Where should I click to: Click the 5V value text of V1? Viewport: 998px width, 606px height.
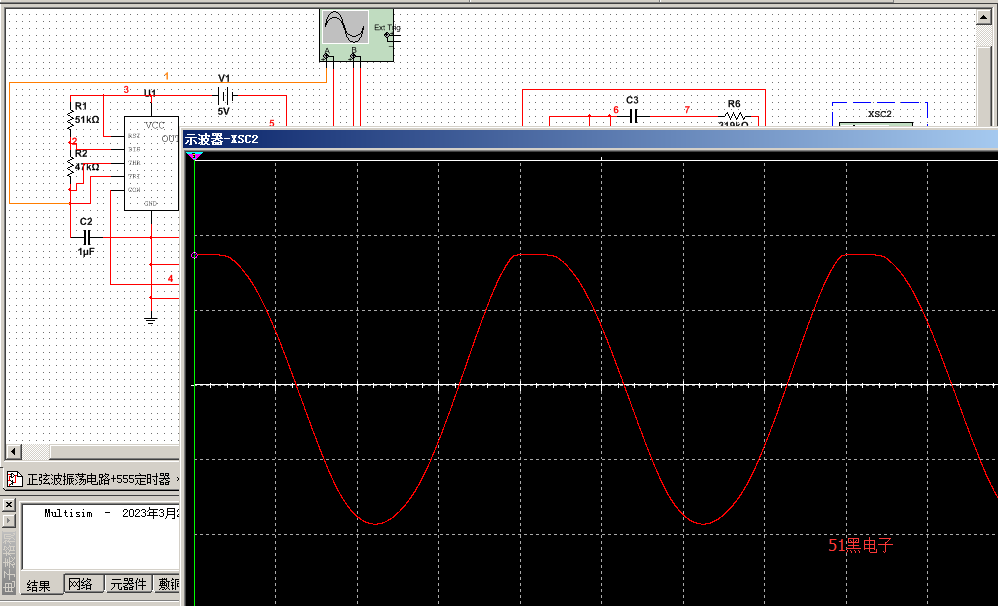(x=223, y=111)
